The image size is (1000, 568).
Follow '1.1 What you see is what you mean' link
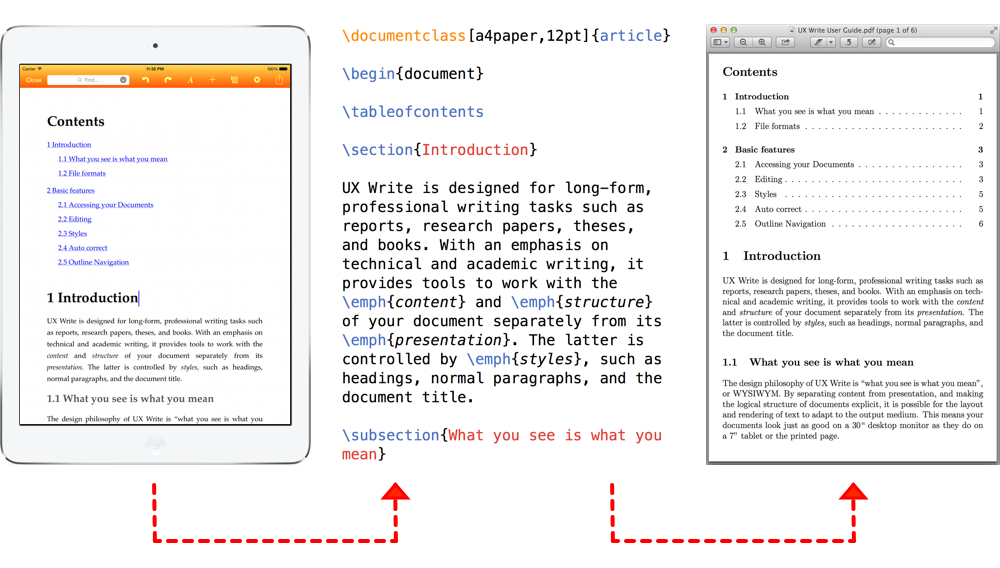[113, 159]
